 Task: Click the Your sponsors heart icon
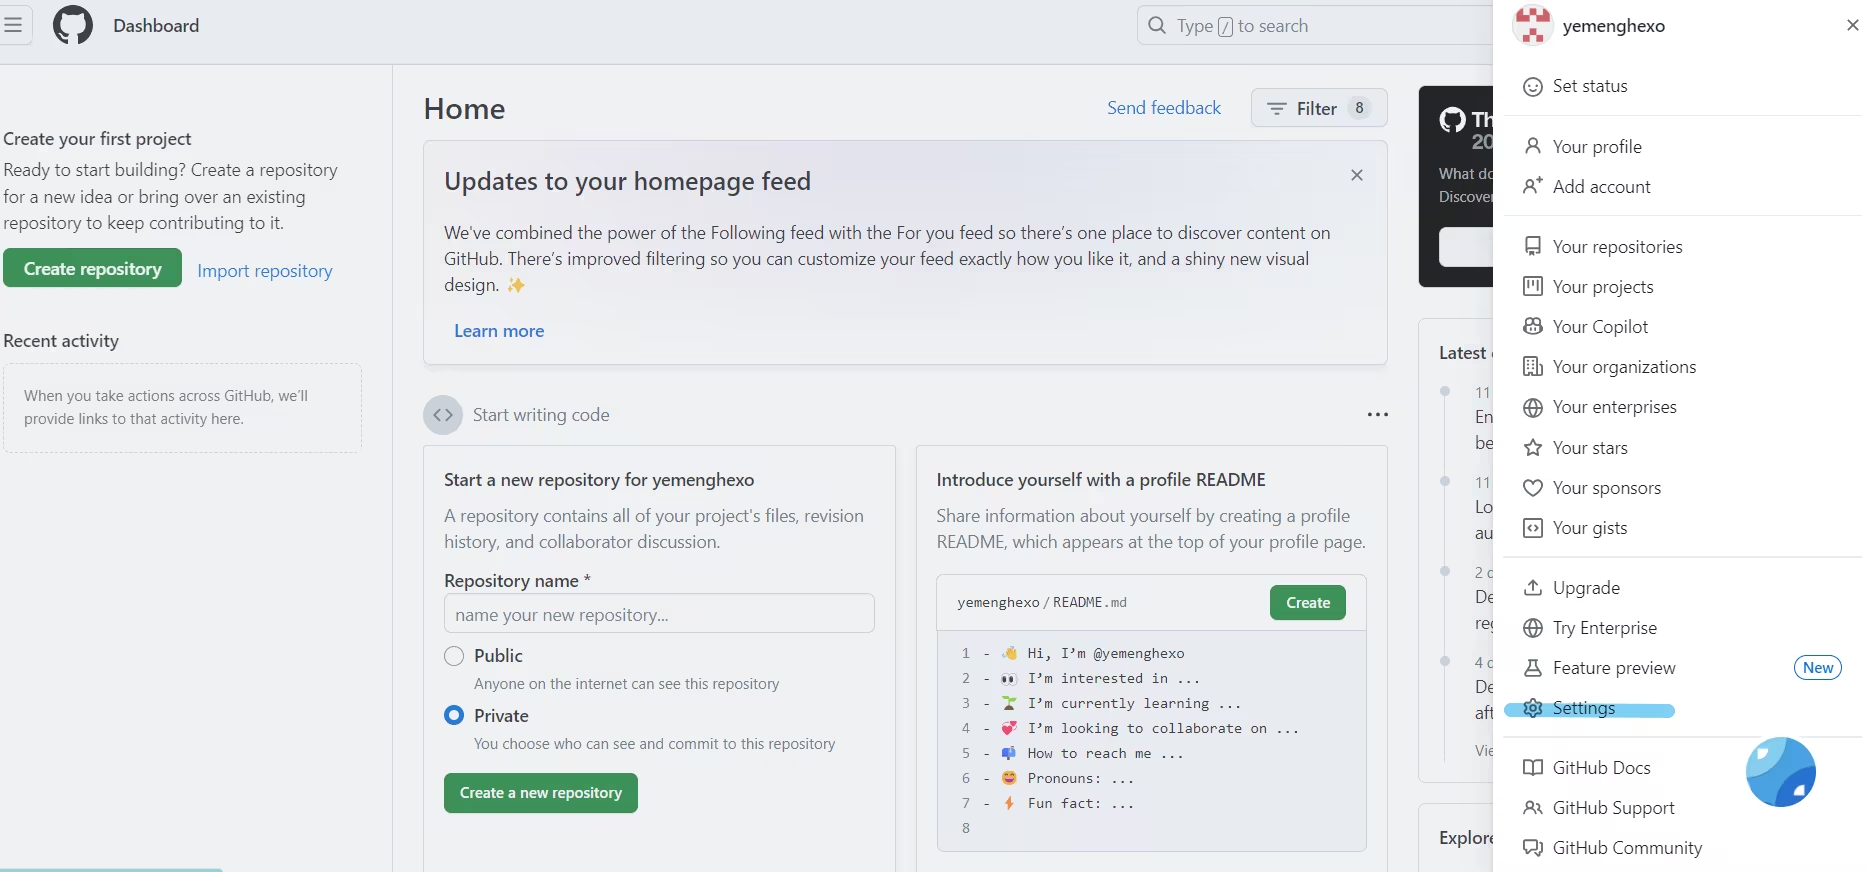point(1532,488)
